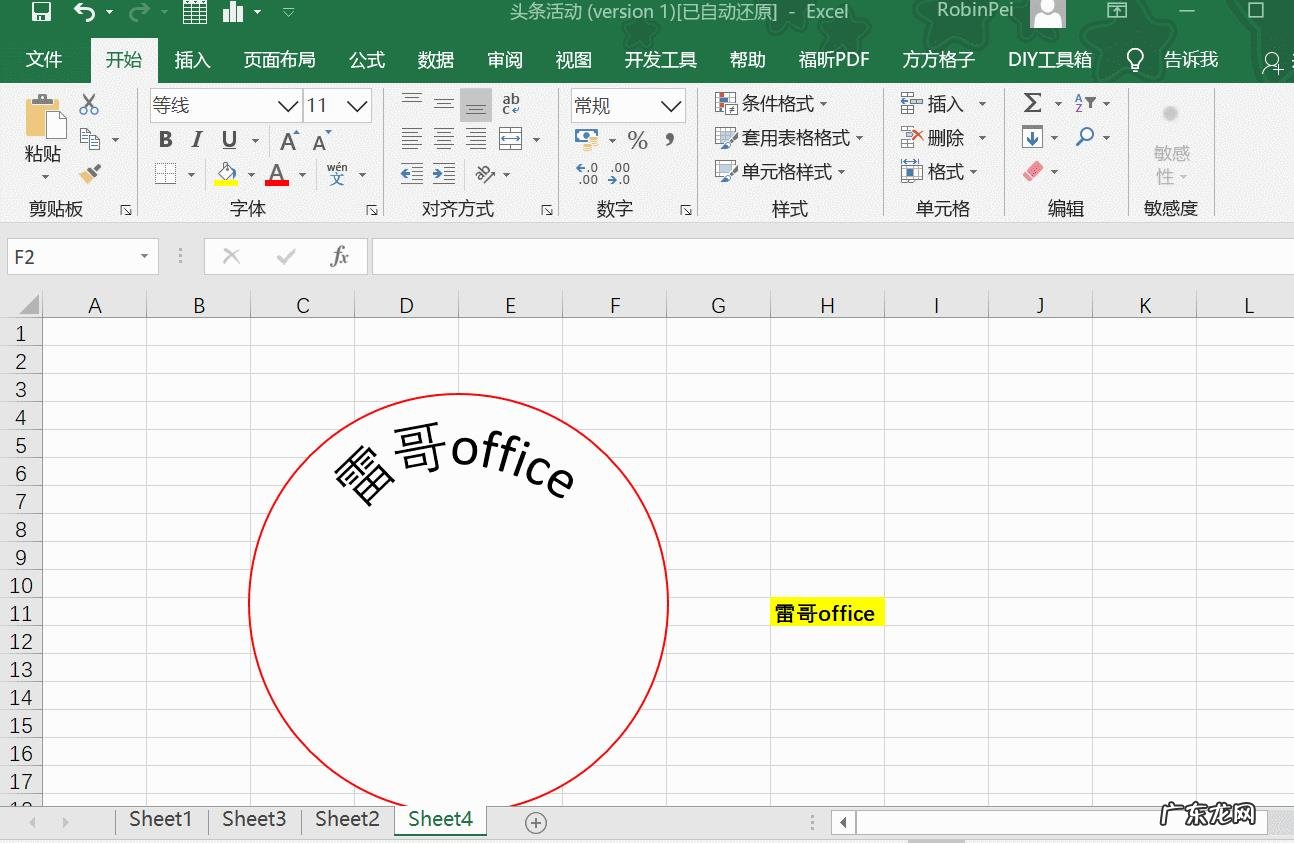Click the Cut scissors icon
The image size is (1294, 843).
[88, 103]
